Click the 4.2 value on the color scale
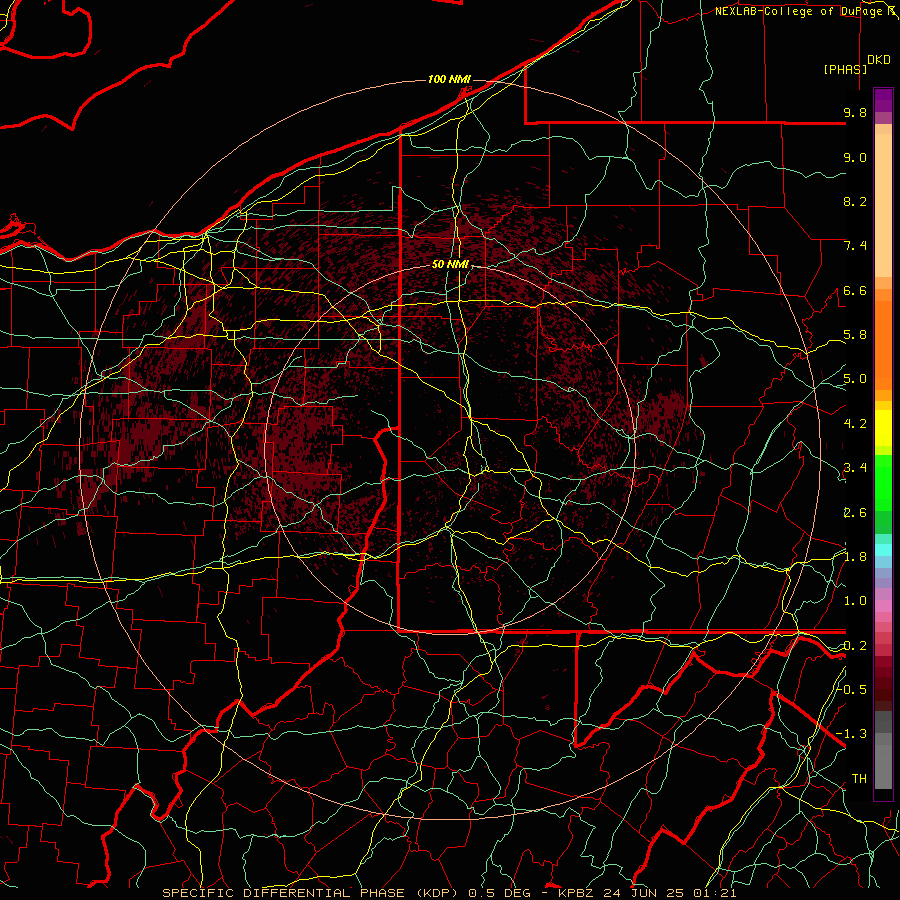900x900 pixels. (855, 424)
